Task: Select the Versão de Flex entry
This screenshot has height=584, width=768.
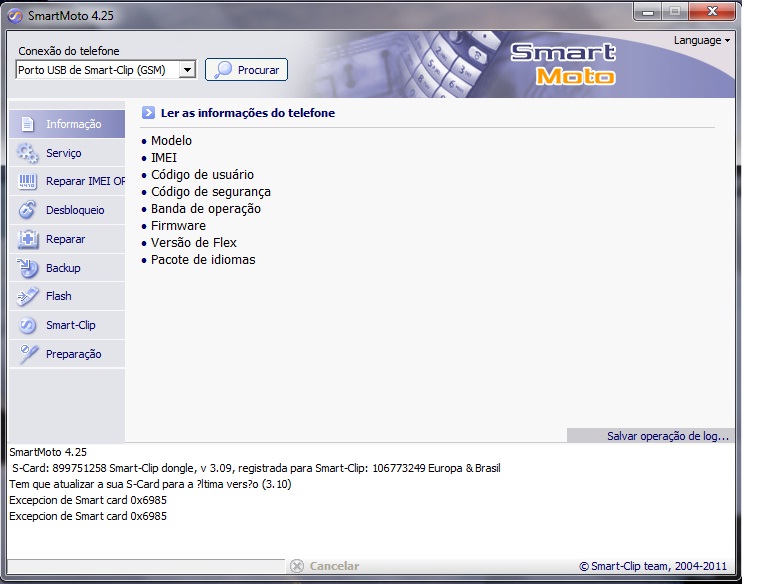Action: click(x=193, y=243)
